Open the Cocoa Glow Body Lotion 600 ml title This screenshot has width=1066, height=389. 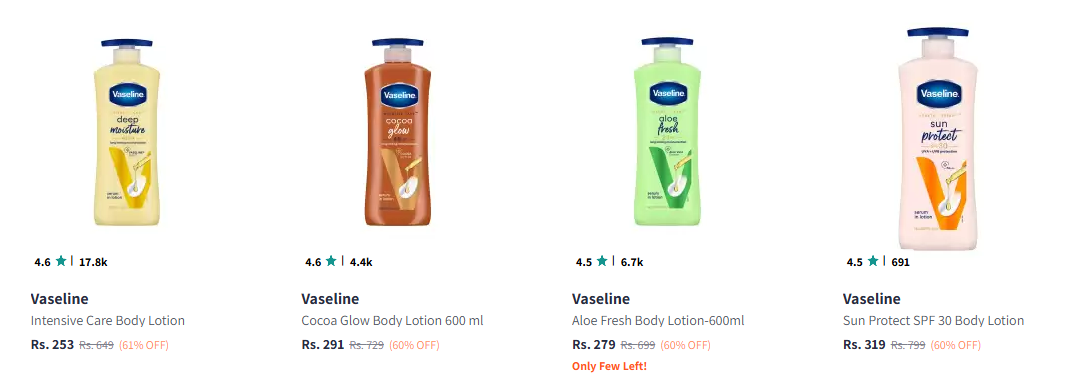coord(392,320)
